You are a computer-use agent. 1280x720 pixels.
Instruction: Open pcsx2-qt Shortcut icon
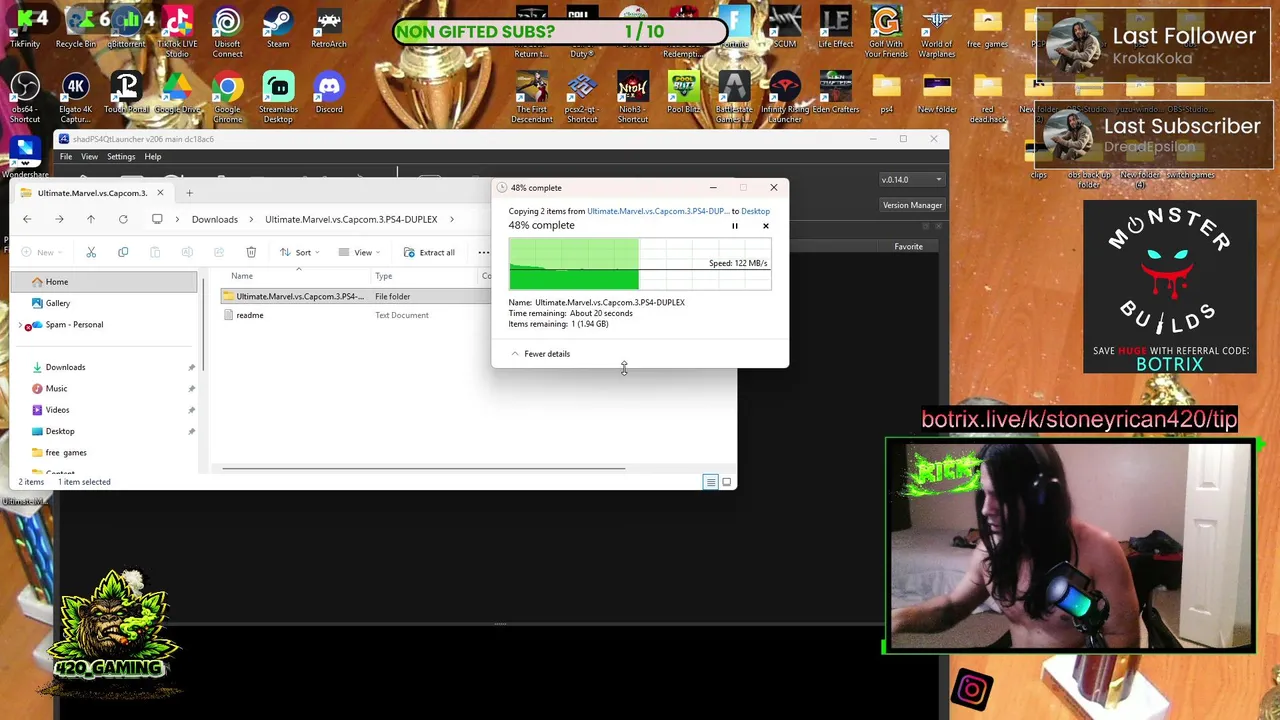tap(582, 97)
